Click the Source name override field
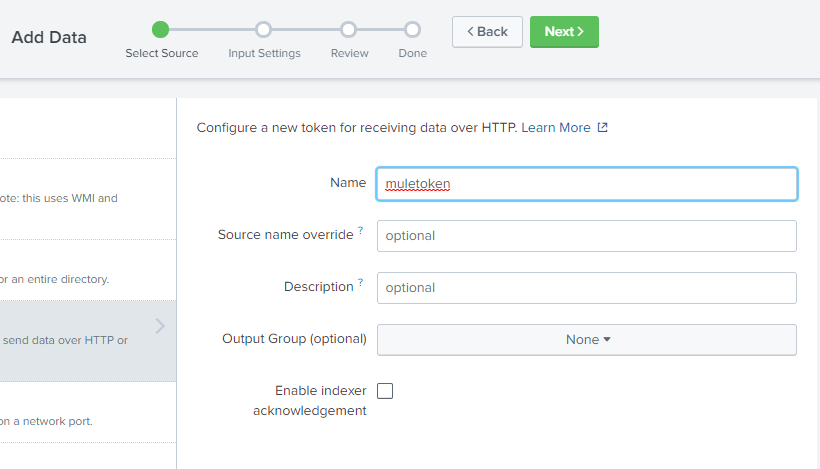Screen dimensions: 820x469 coord(586,236)
